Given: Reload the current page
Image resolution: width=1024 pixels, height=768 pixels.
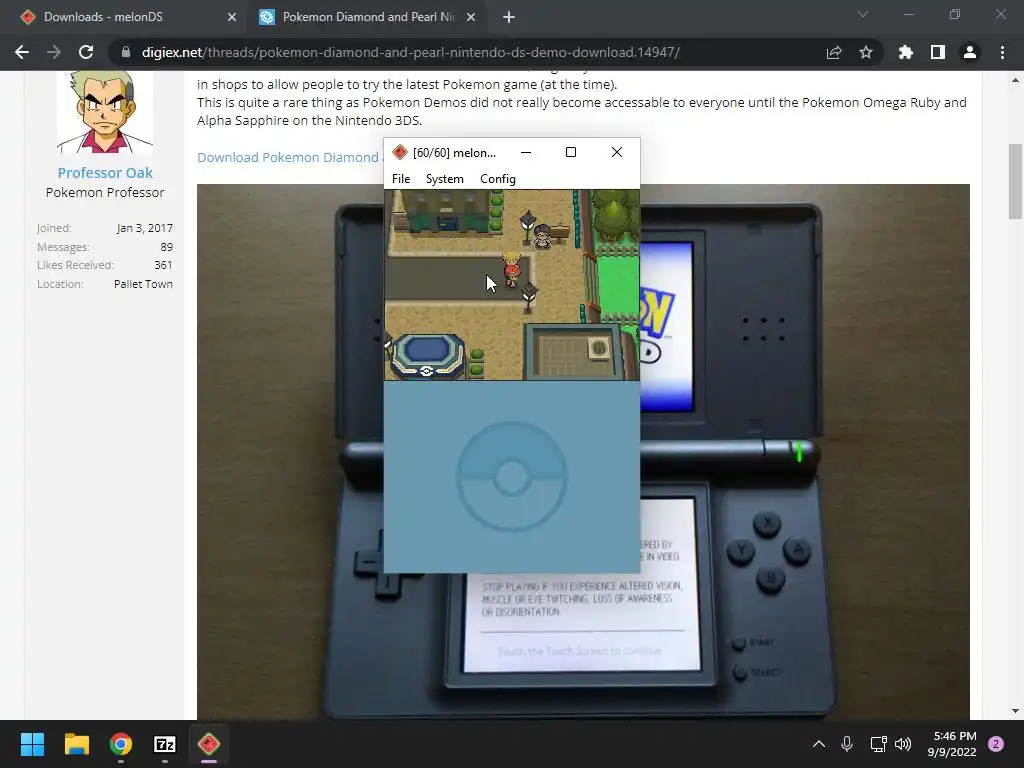Looking at the screenshot, I should (x=86, y=52).
